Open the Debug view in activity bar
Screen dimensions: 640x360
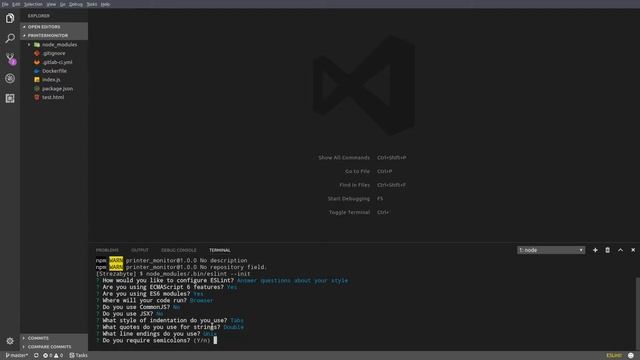pos(10,78)
